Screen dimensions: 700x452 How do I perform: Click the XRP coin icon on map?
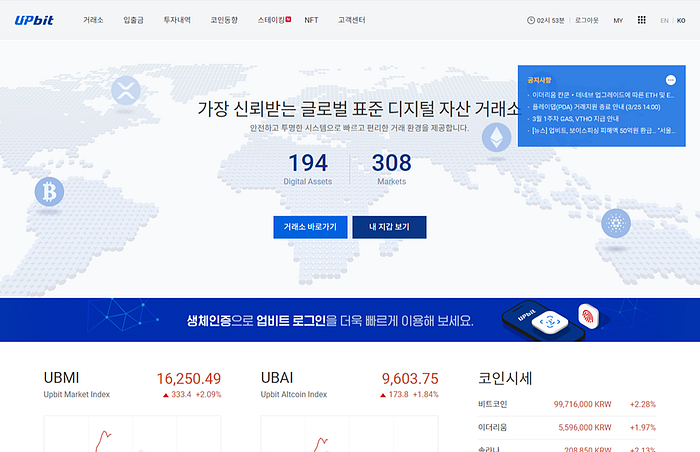click(x=126, y=90)
